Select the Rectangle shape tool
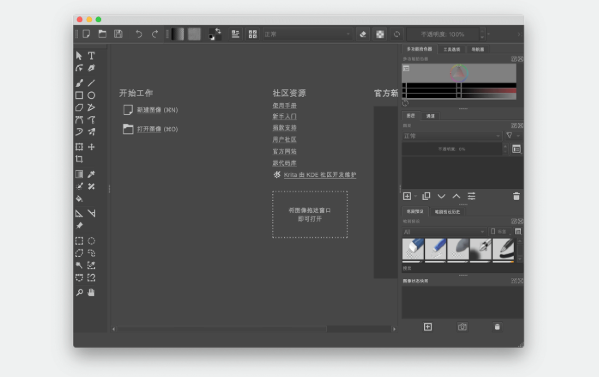 [79, 95]
